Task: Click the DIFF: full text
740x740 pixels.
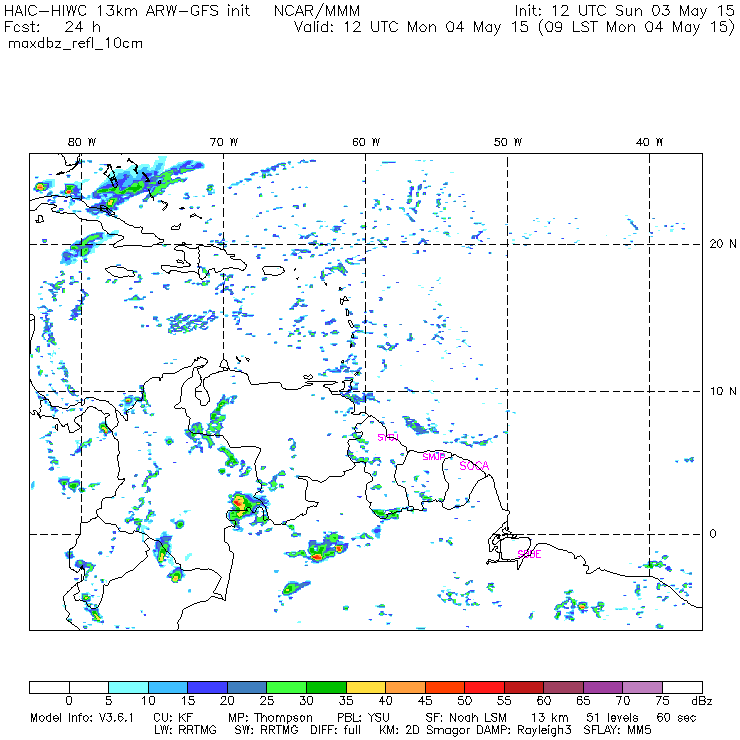Action: tap(336, 731)
